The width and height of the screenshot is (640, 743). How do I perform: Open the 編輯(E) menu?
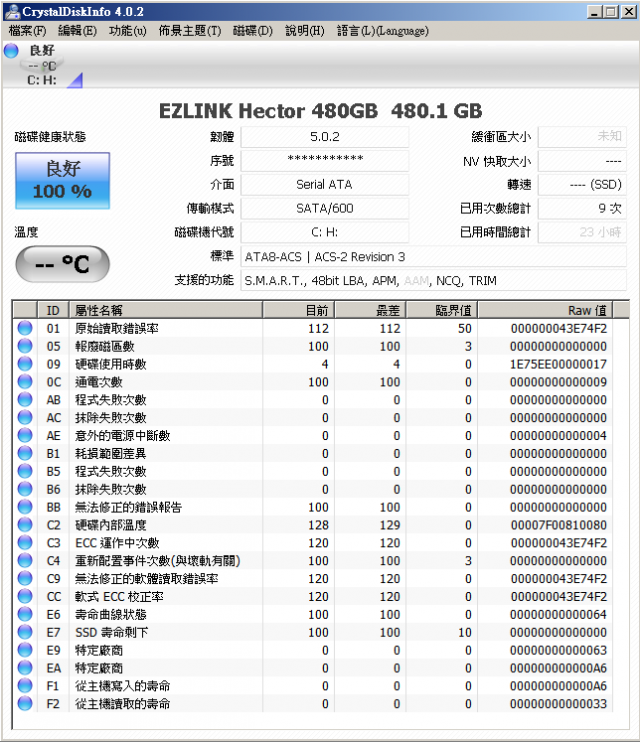coord(77,31)
